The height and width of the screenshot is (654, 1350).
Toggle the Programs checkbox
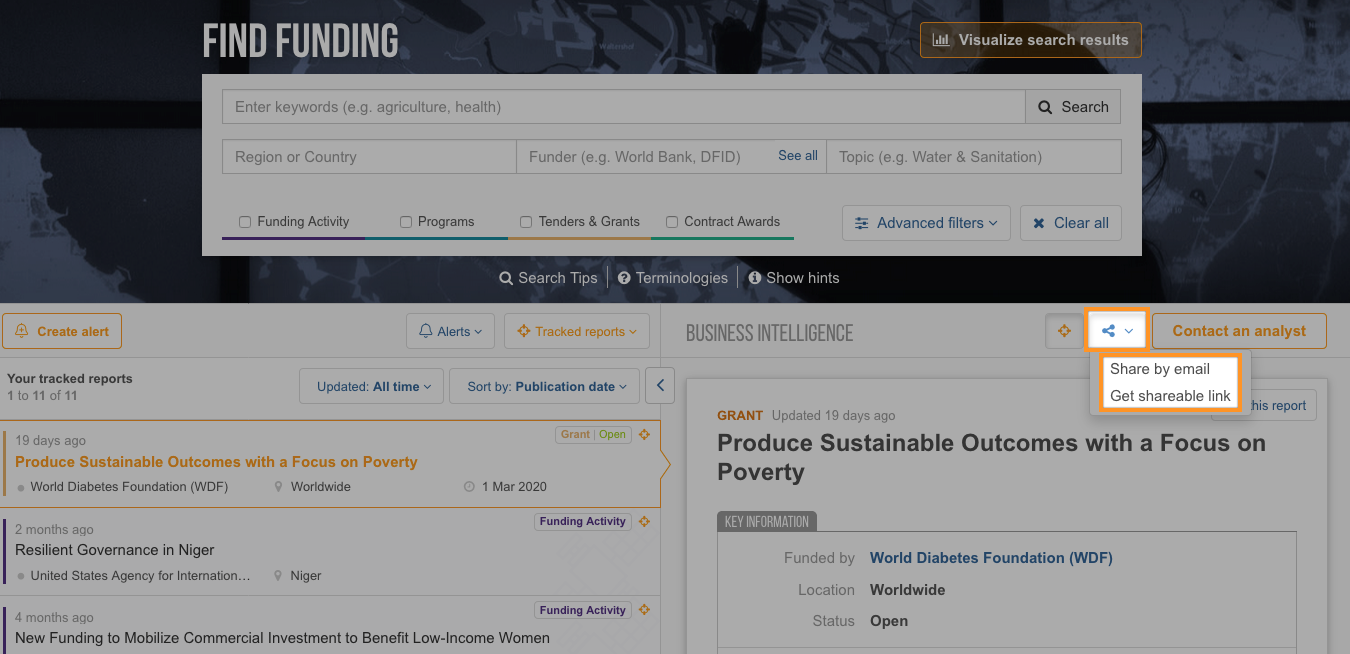pos(406,222)
